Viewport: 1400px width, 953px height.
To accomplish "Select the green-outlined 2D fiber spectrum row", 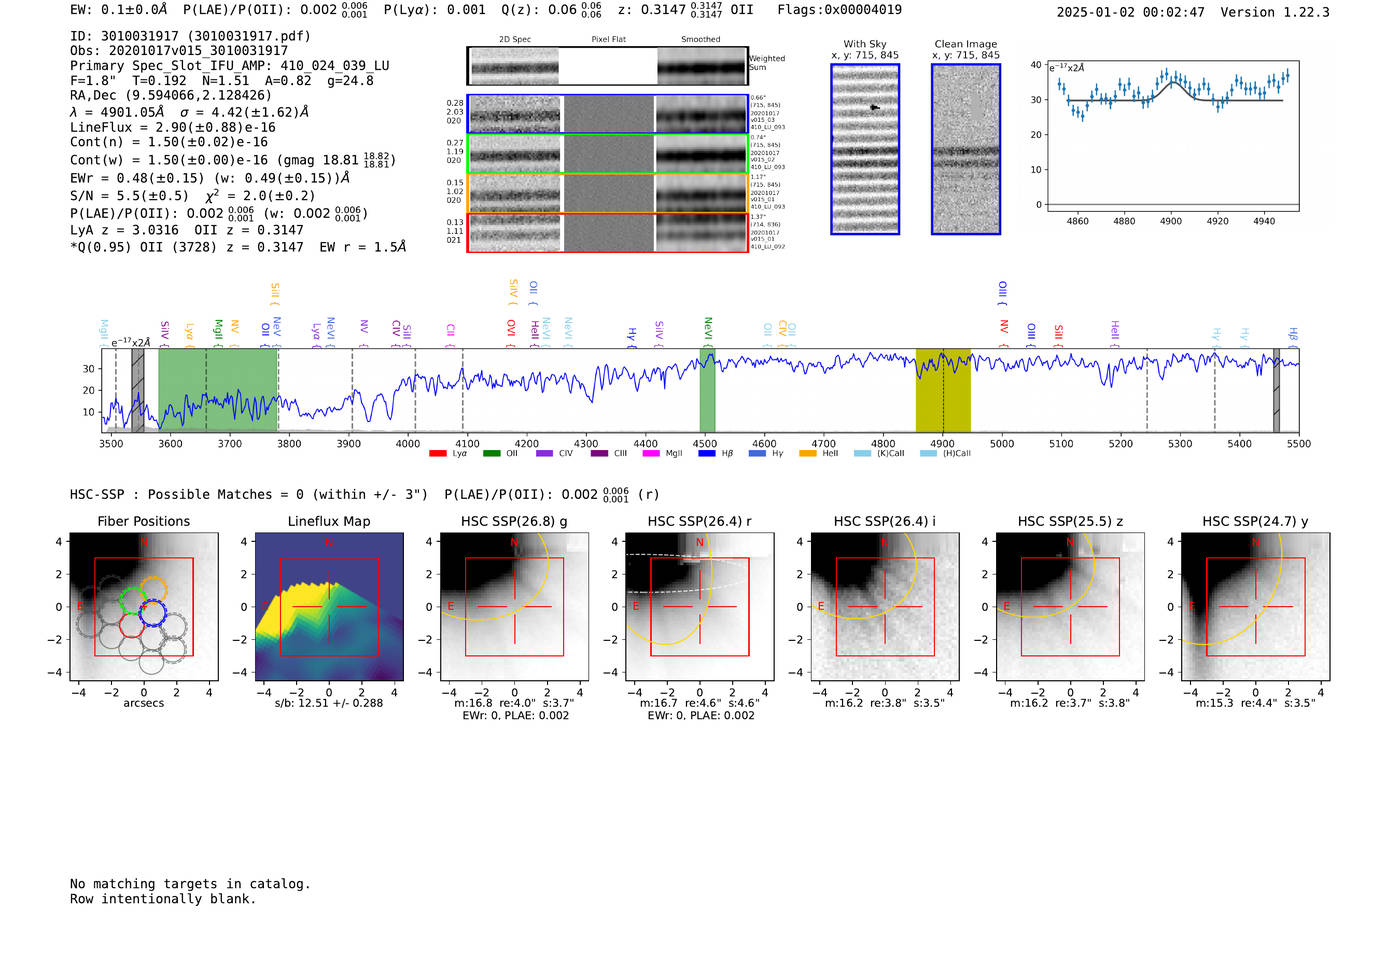I will coord(608,154).
